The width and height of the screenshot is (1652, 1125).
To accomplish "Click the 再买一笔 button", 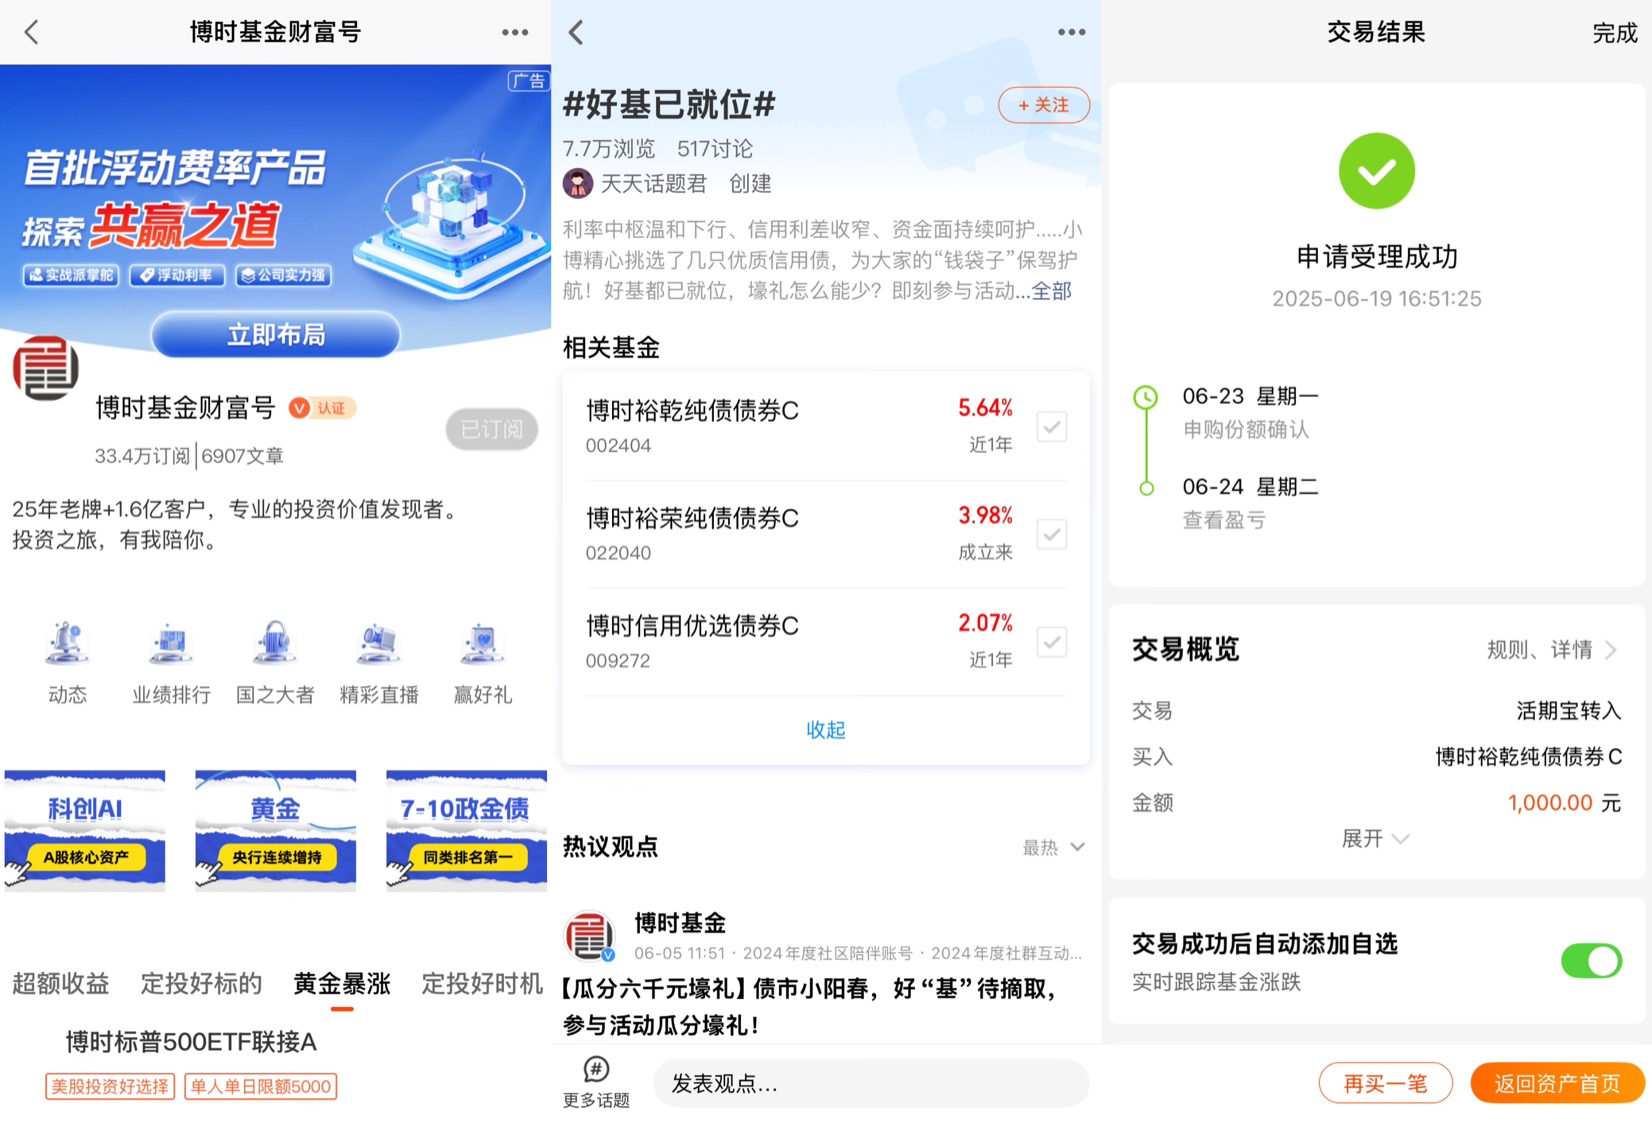I will [x=1385, y=1083].
